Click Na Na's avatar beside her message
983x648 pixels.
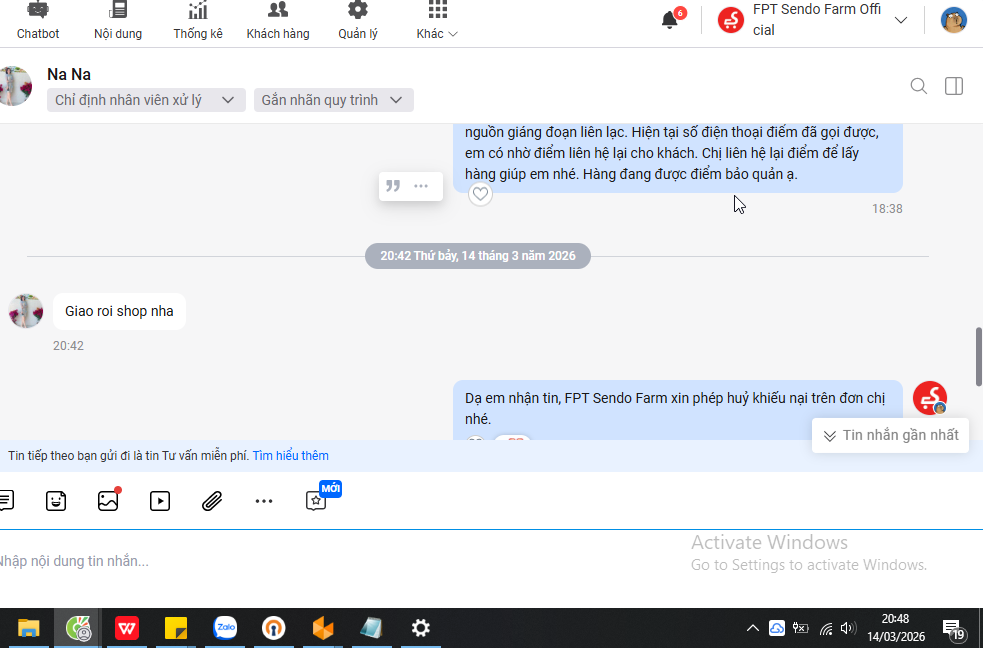point(26,311)
